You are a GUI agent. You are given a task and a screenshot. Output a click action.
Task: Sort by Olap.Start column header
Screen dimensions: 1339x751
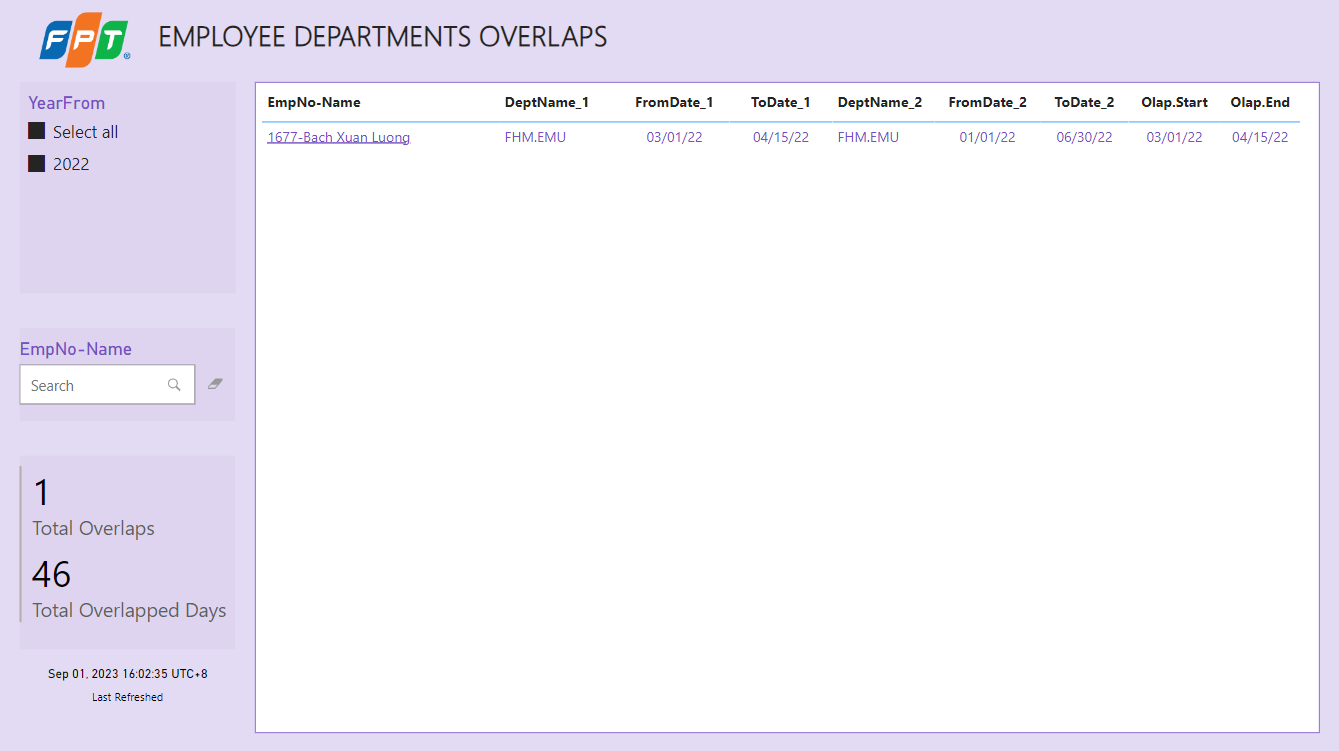point(1174,102)
